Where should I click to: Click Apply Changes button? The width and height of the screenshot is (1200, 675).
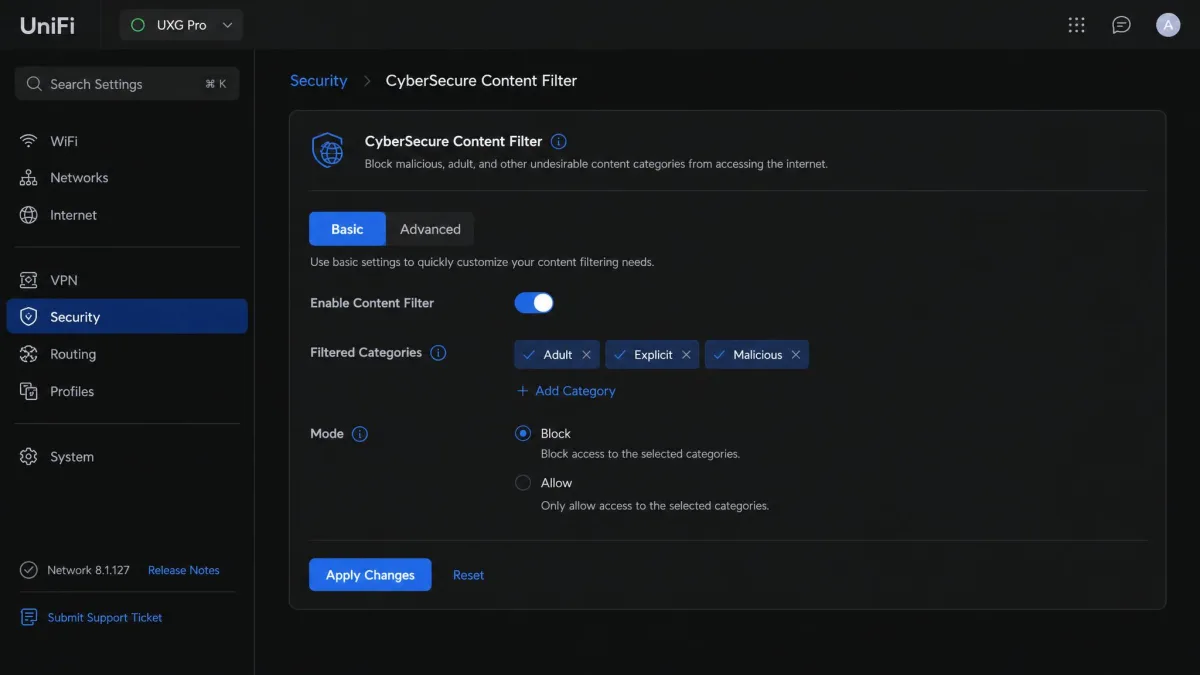370,575
